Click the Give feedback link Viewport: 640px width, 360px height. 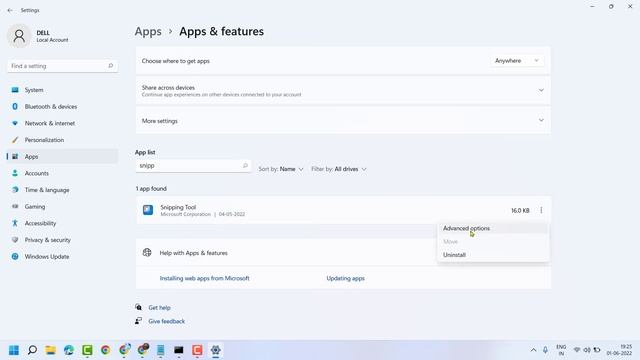point(167,321)
